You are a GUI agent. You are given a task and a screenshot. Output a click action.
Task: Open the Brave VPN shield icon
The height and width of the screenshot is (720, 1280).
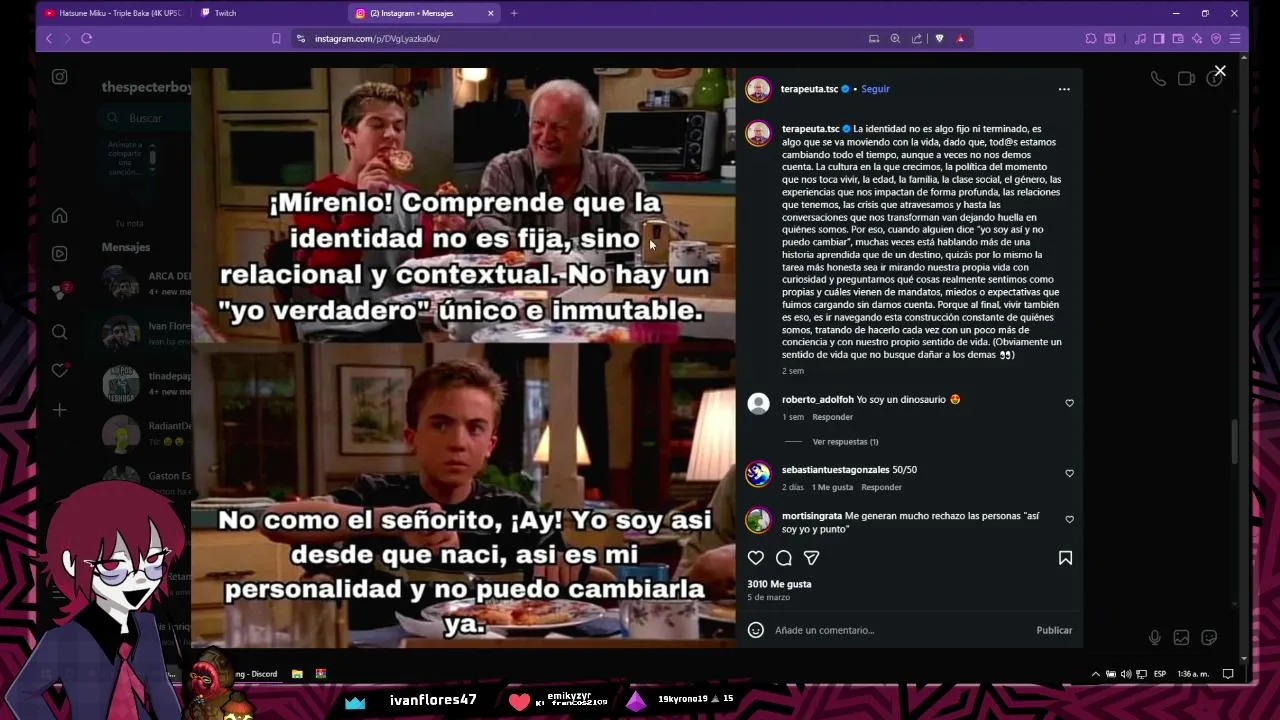tap(1216, 38)
